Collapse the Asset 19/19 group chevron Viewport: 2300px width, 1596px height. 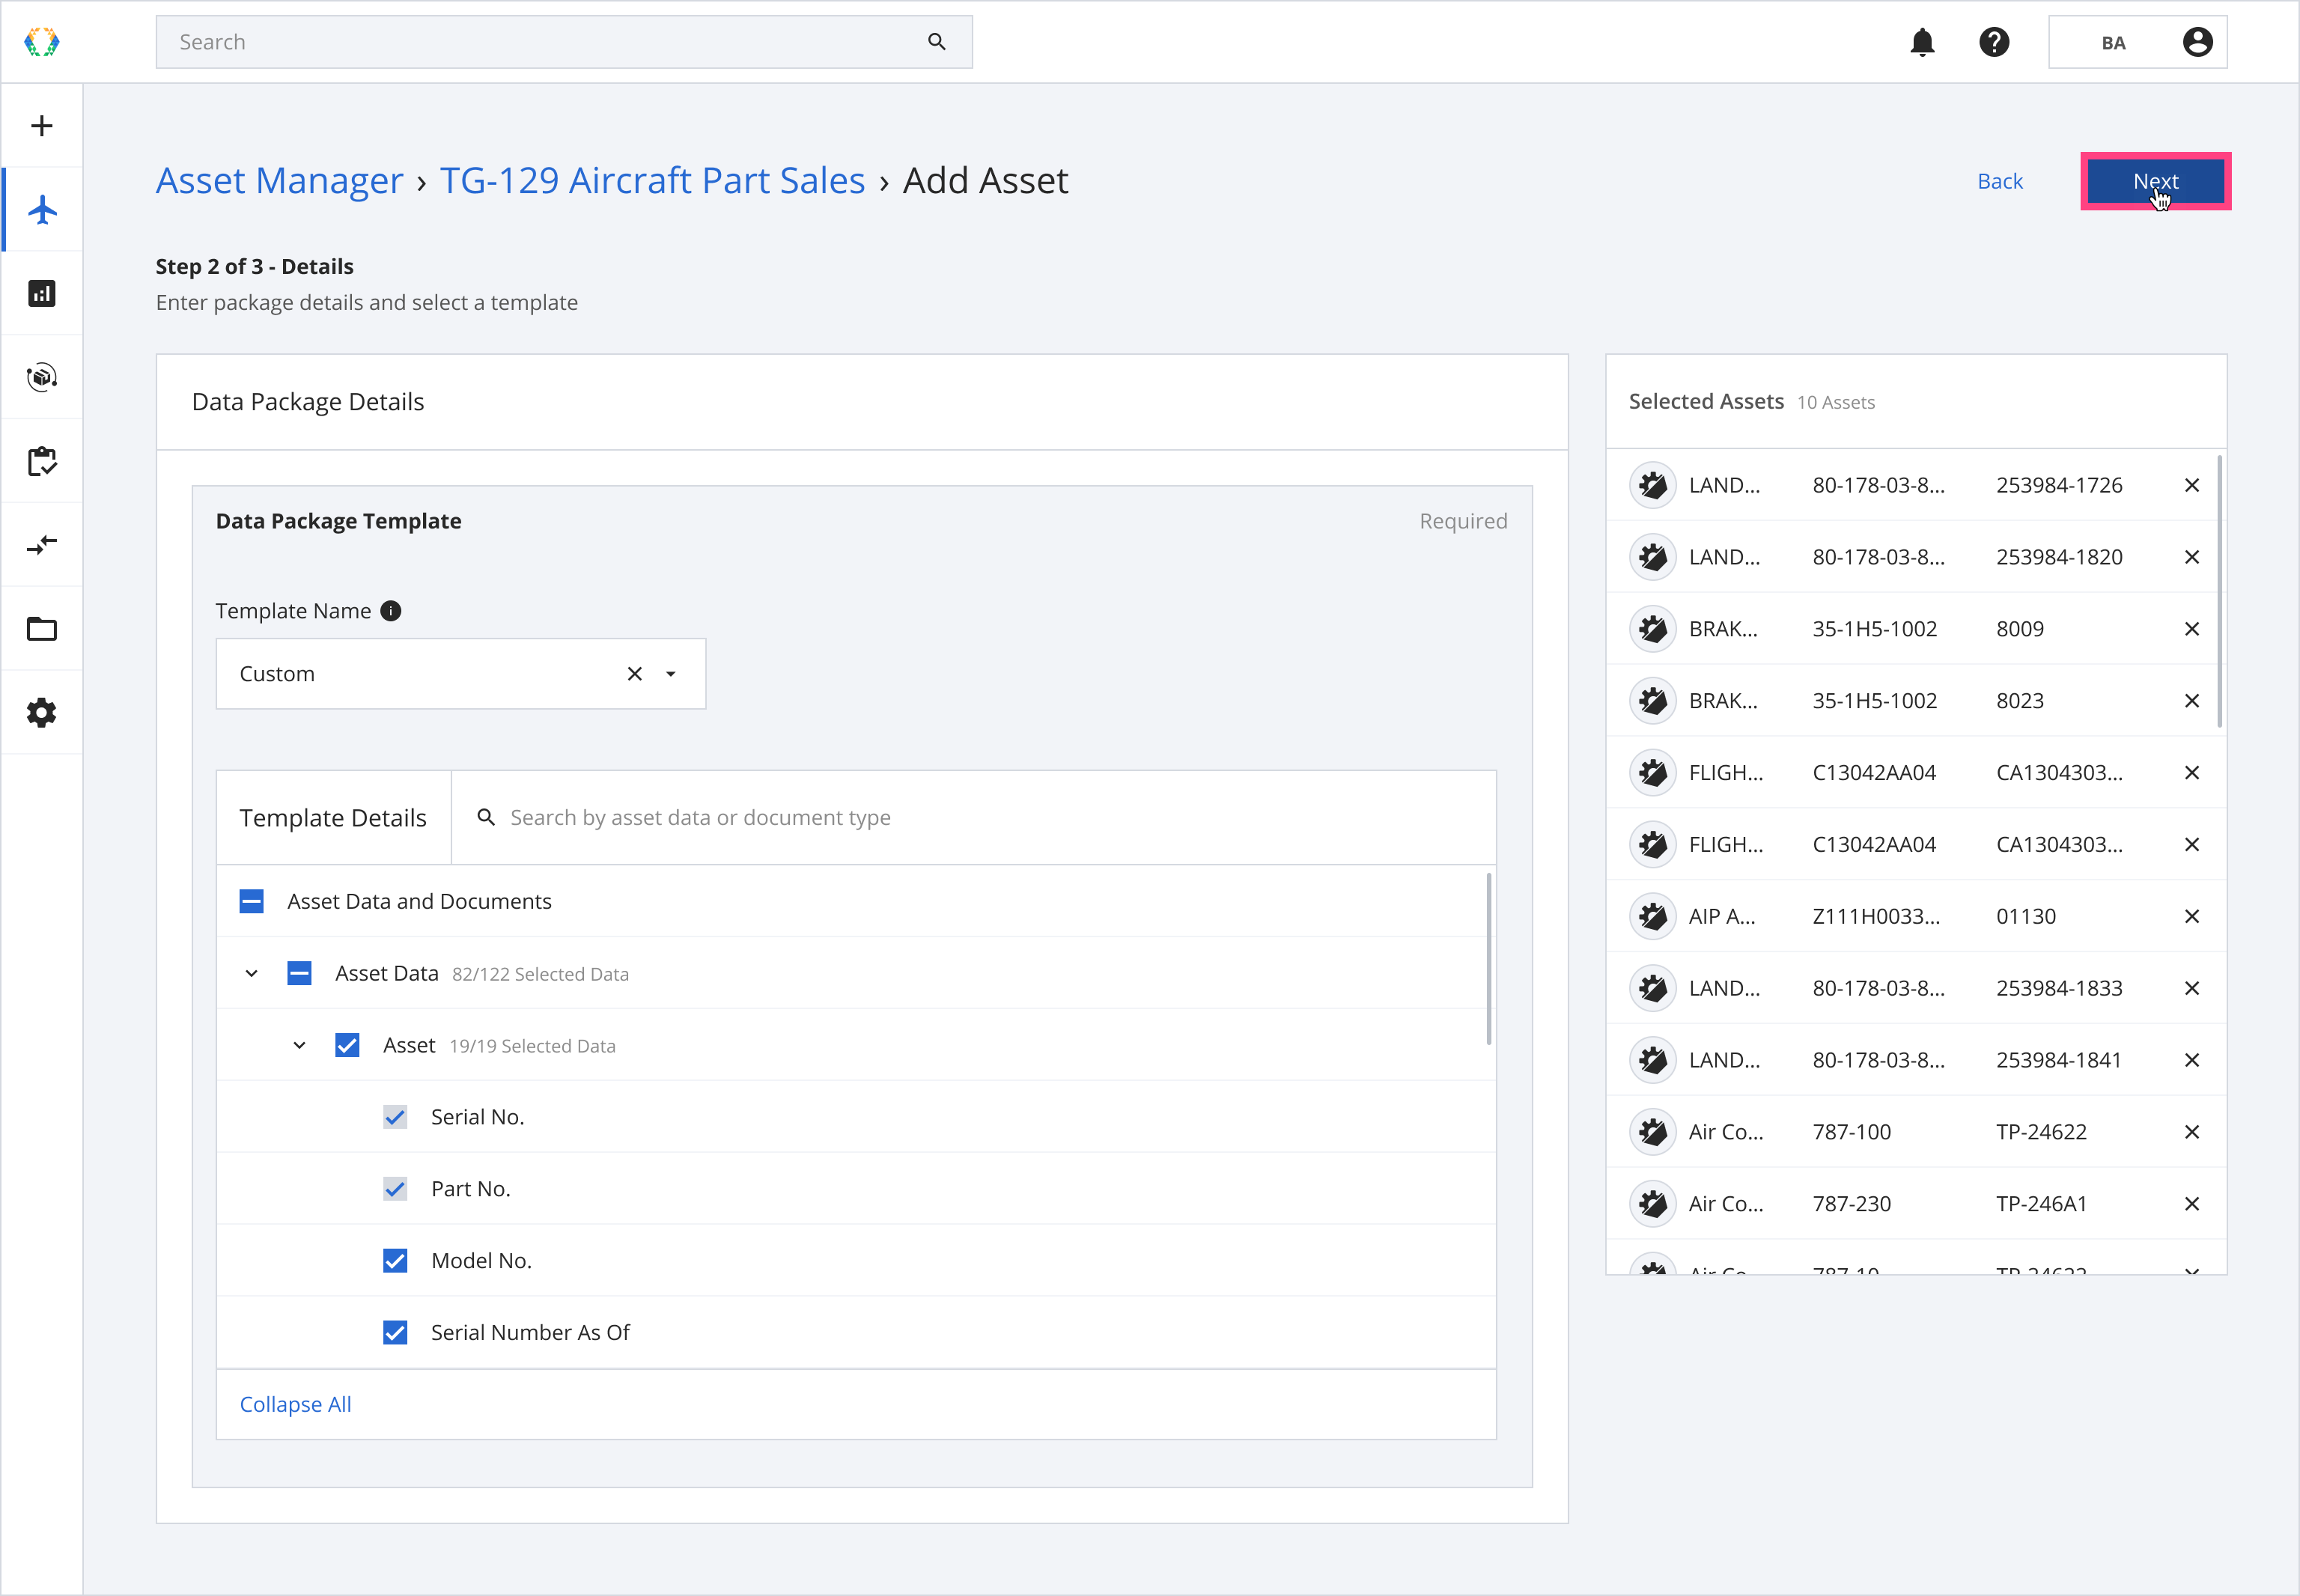[299, 1046]
